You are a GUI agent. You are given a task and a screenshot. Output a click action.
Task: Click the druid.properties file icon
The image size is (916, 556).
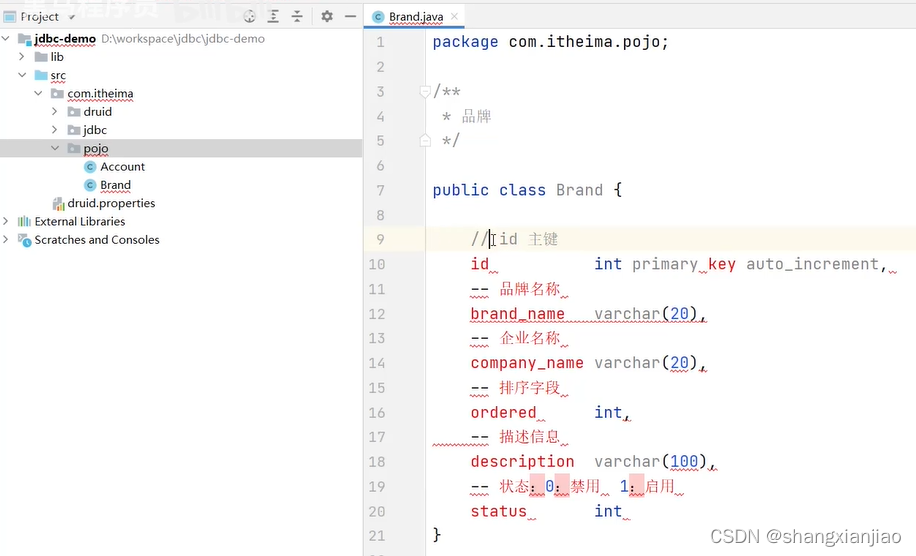point(58,203)
